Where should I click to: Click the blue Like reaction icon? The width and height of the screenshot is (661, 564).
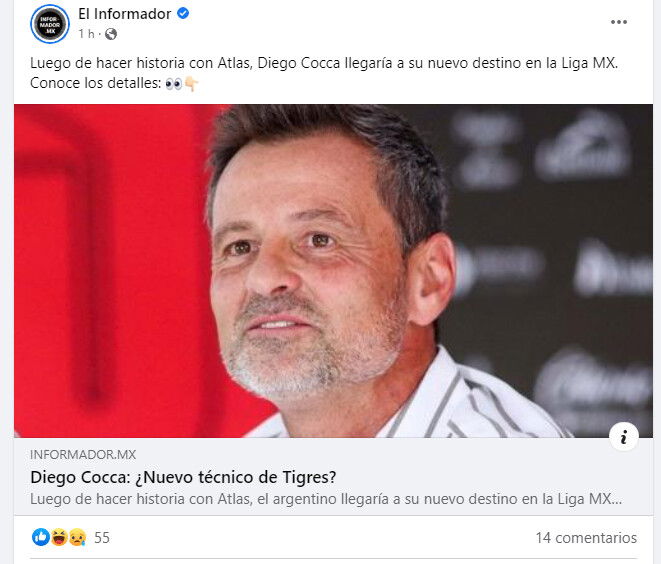tap(41, 537)
